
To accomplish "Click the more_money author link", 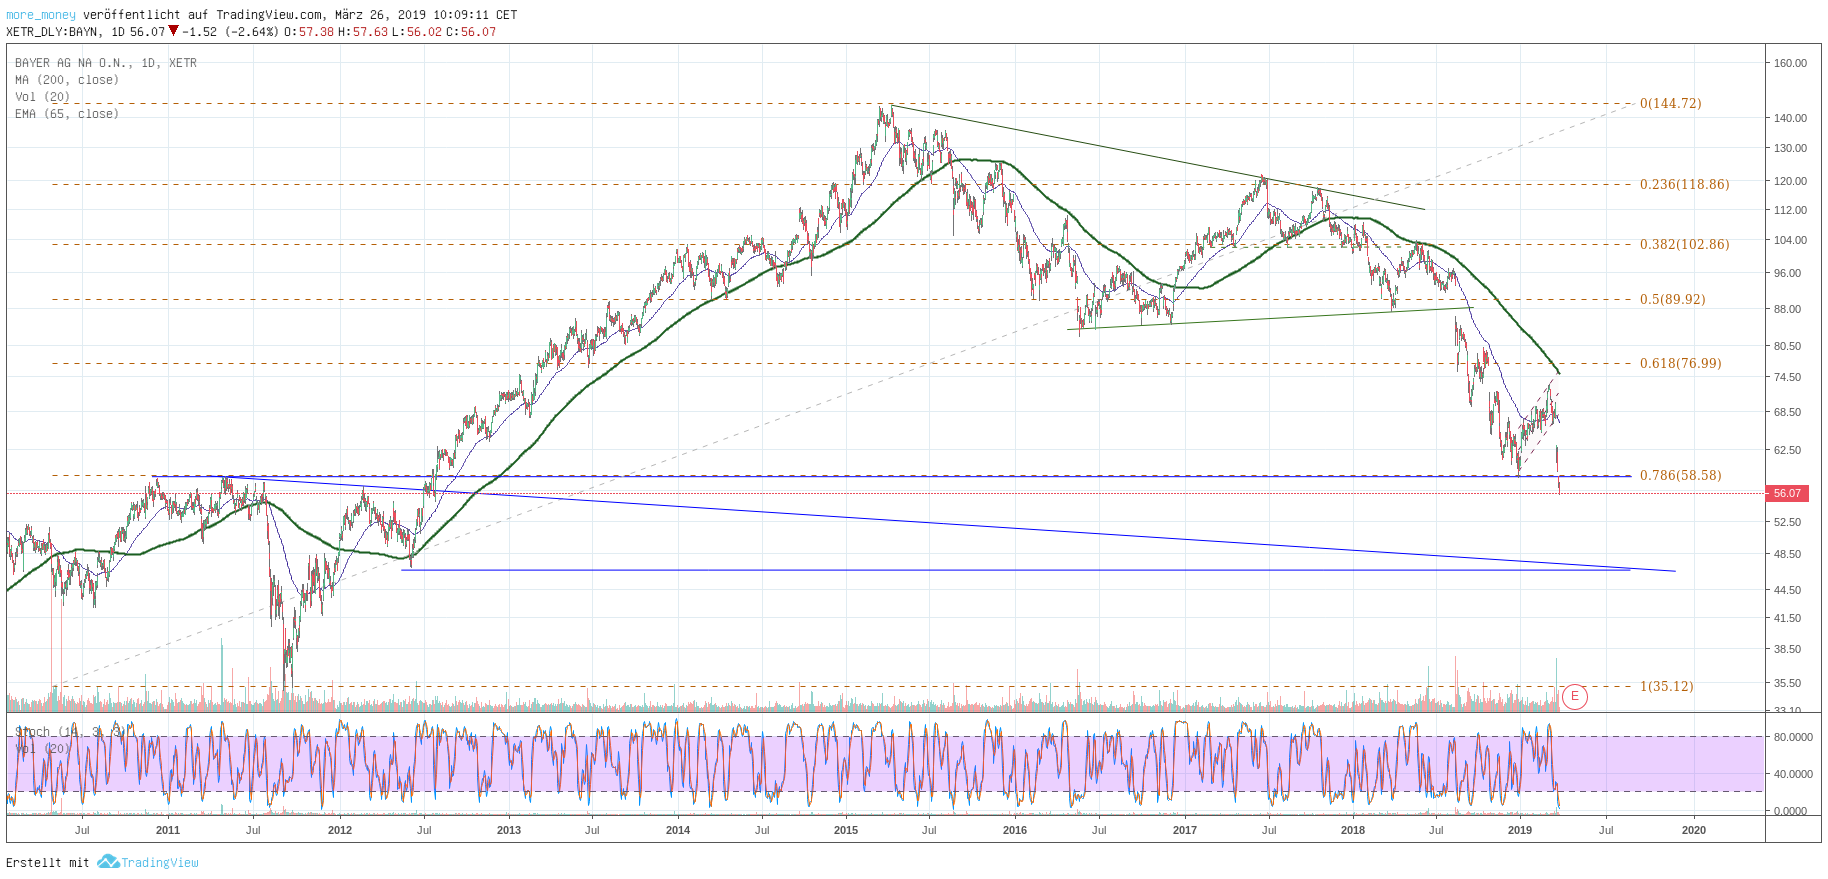I will [41, 15].
